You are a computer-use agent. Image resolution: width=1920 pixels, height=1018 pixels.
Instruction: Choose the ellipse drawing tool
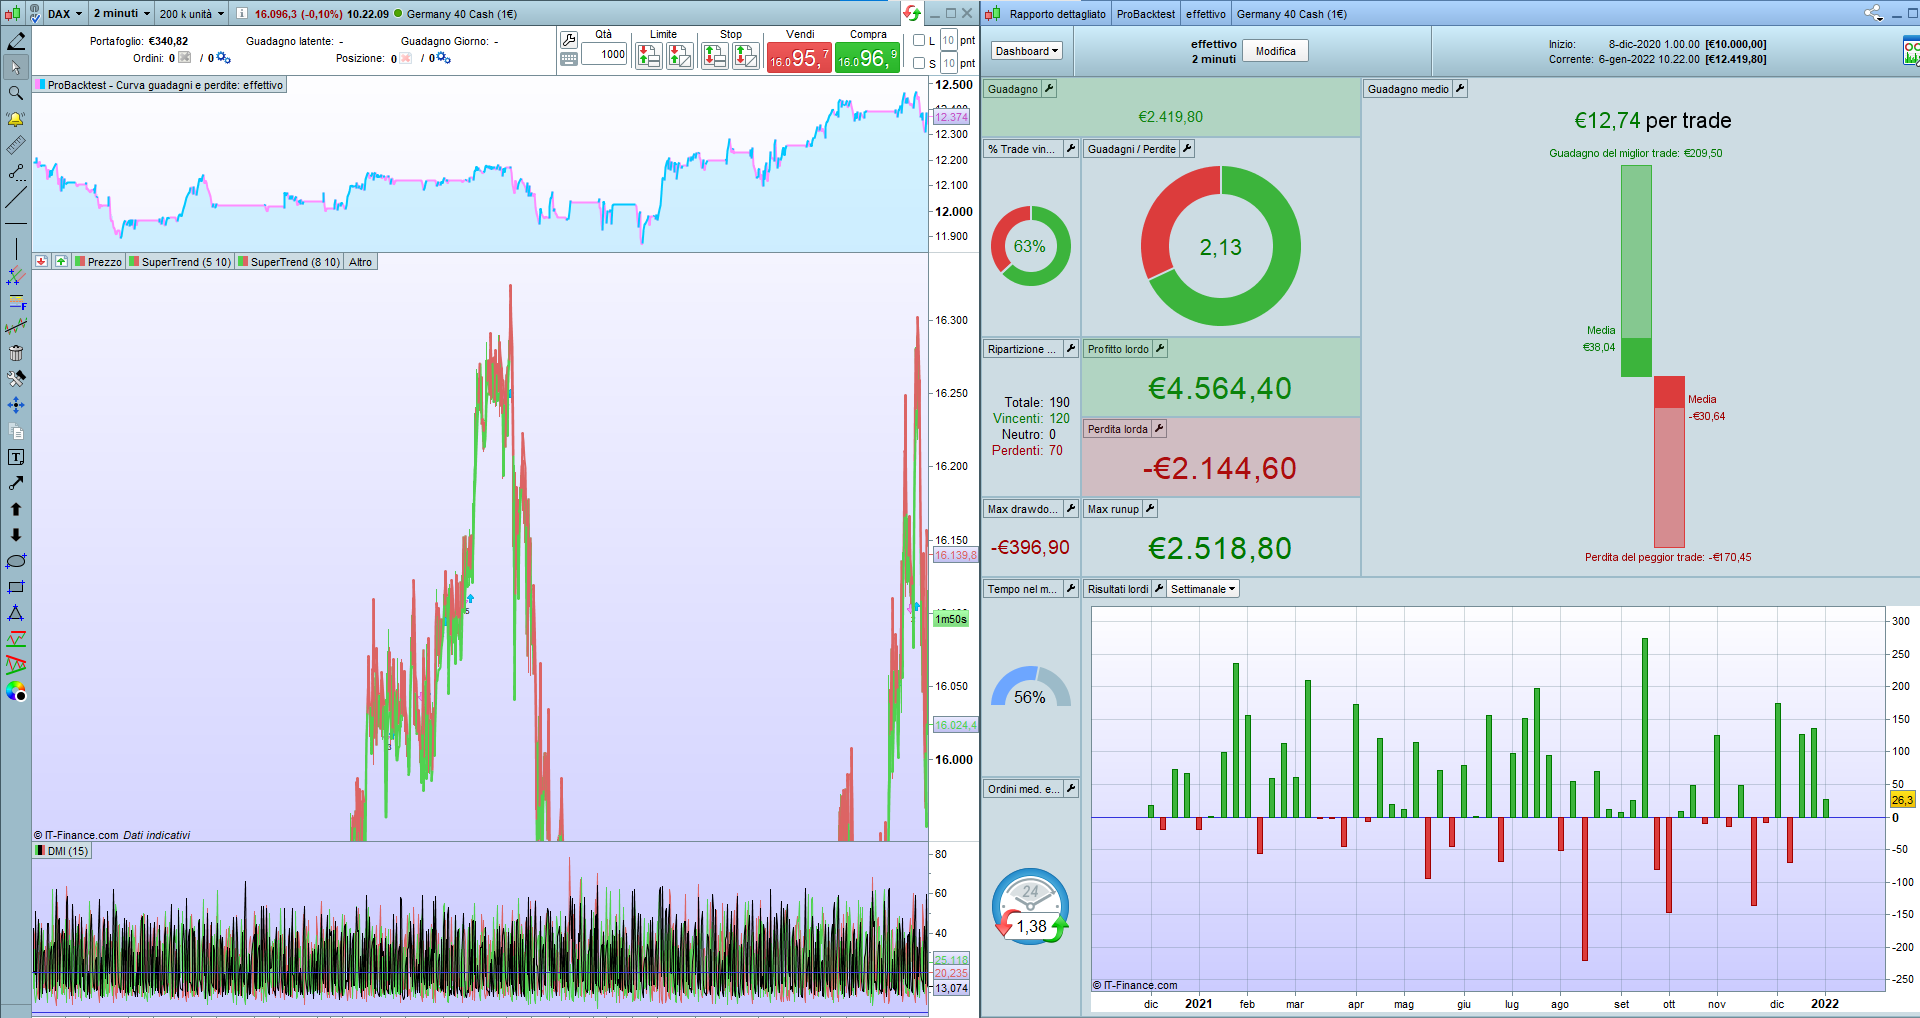click(x=16, y=561)
